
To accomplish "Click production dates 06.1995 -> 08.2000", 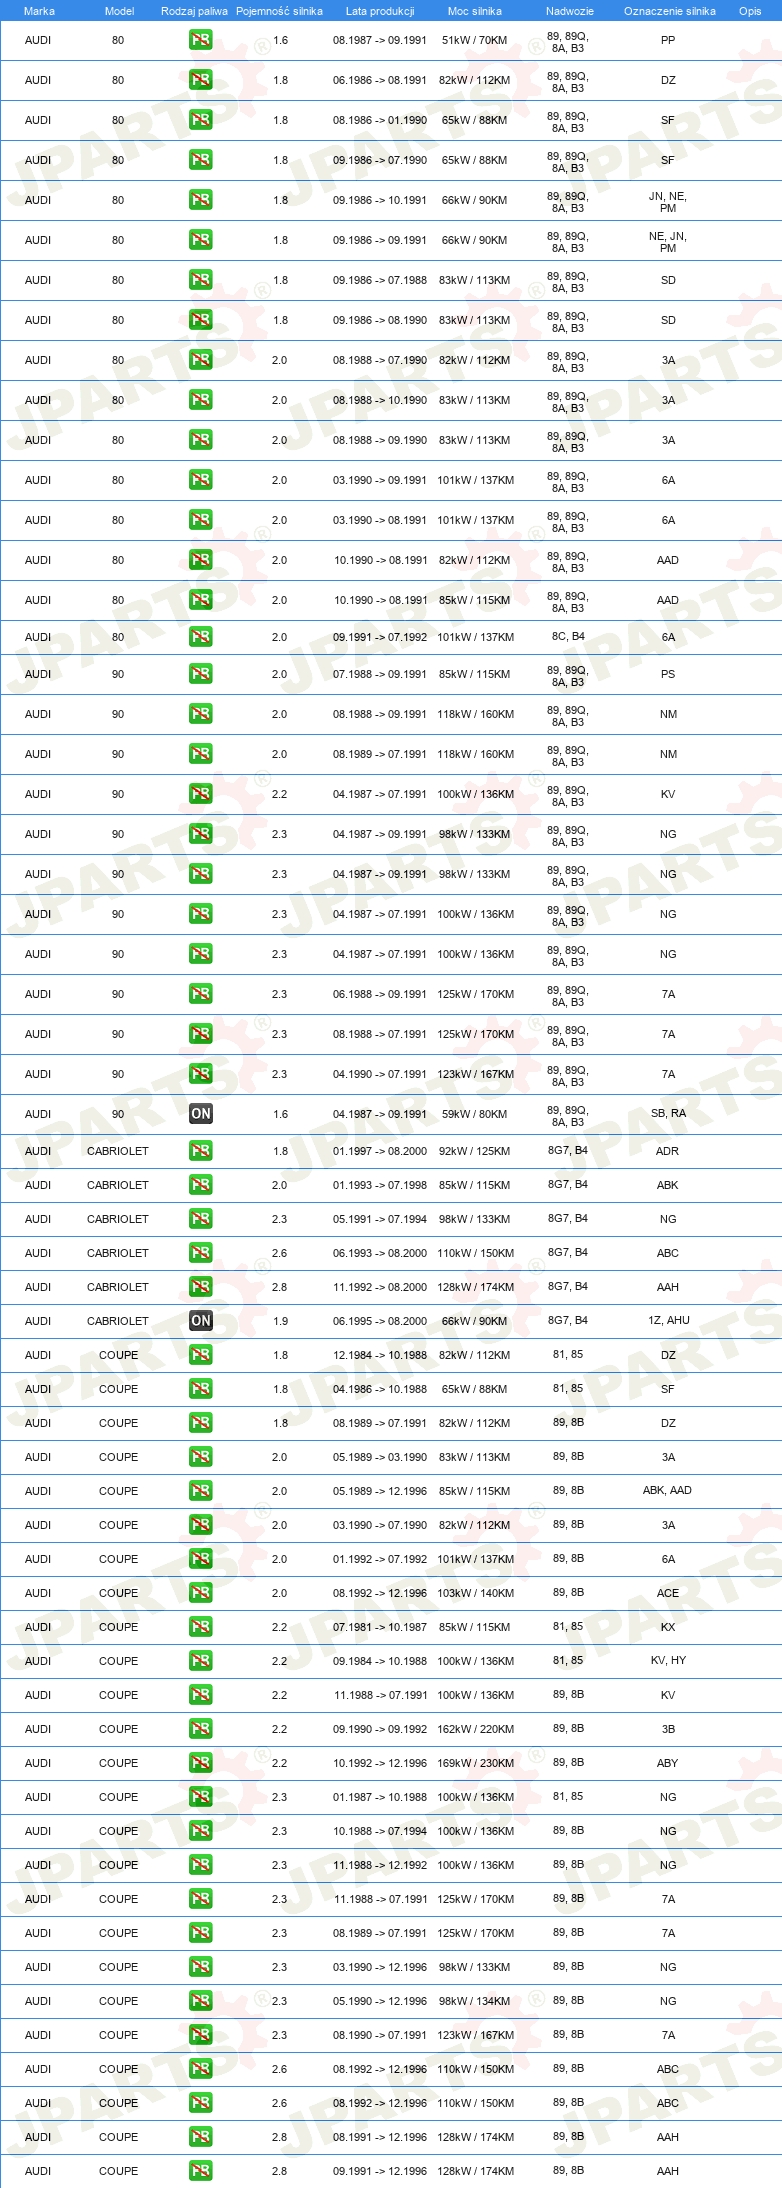I will (x=380, y=1321).
